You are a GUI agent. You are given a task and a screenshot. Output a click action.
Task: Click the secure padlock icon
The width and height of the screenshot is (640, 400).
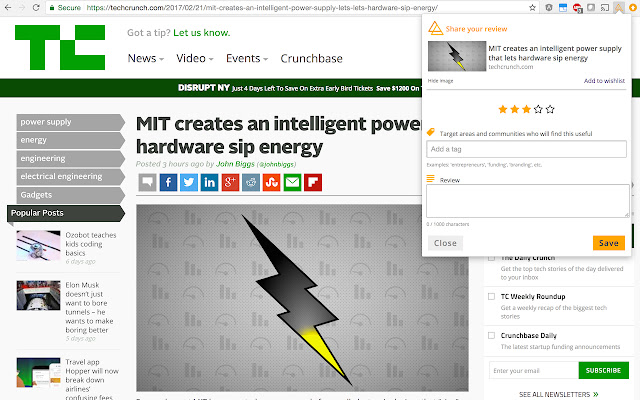[51, 7]
